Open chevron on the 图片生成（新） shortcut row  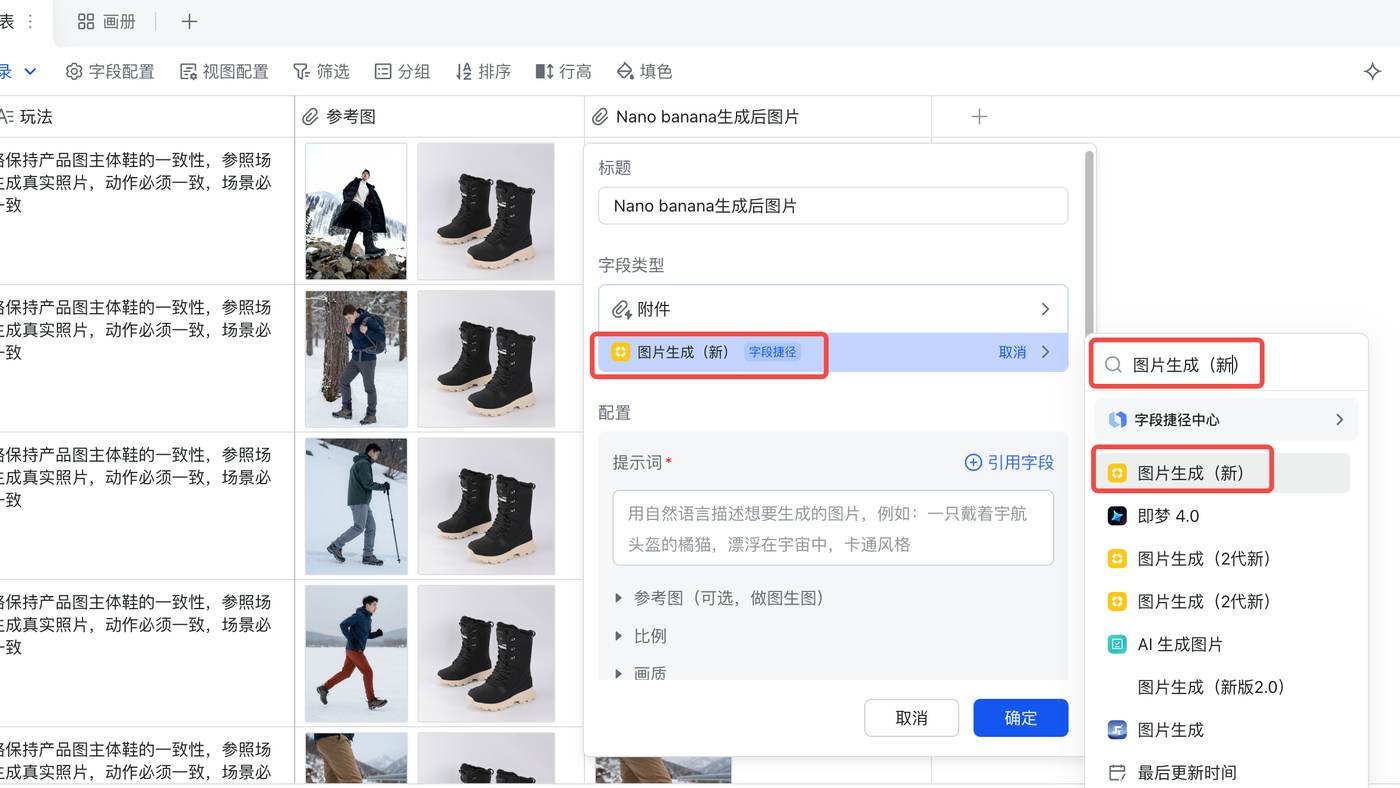(x=1046, y=352)
